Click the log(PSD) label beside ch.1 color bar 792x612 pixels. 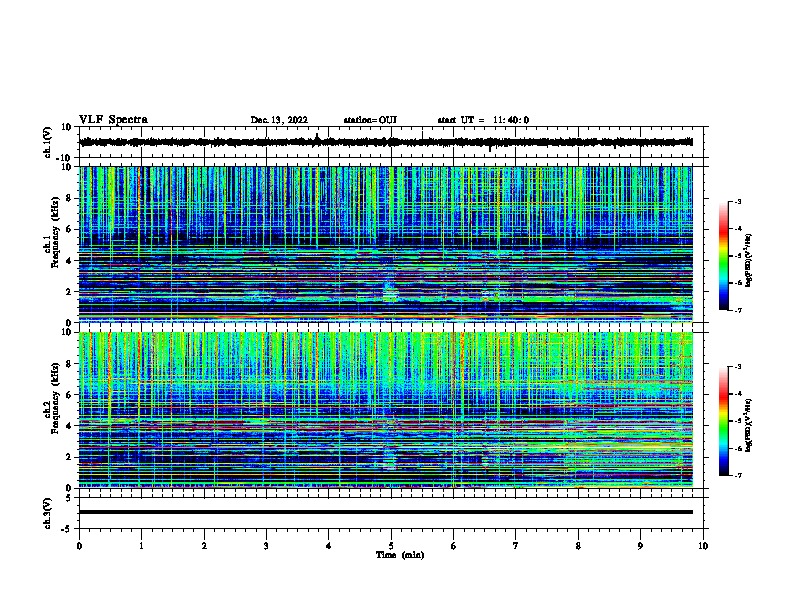pyautogui.click(x=748, y=260)
